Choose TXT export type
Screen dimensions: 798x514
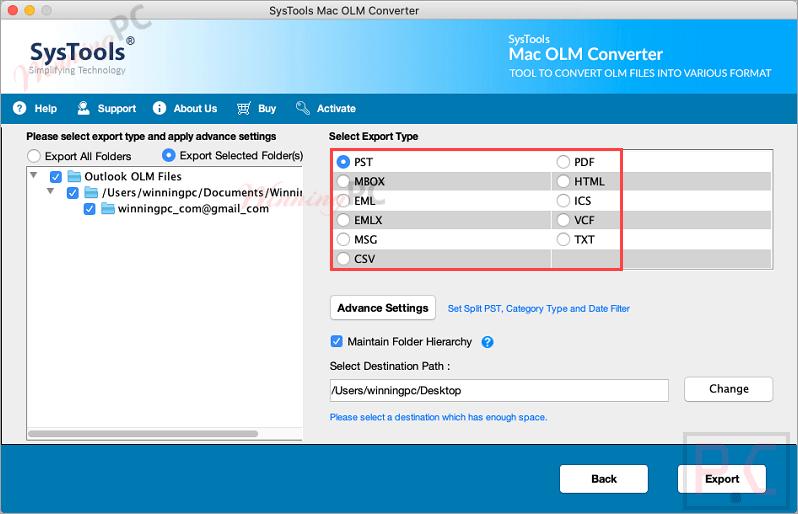tap(563, 239)
